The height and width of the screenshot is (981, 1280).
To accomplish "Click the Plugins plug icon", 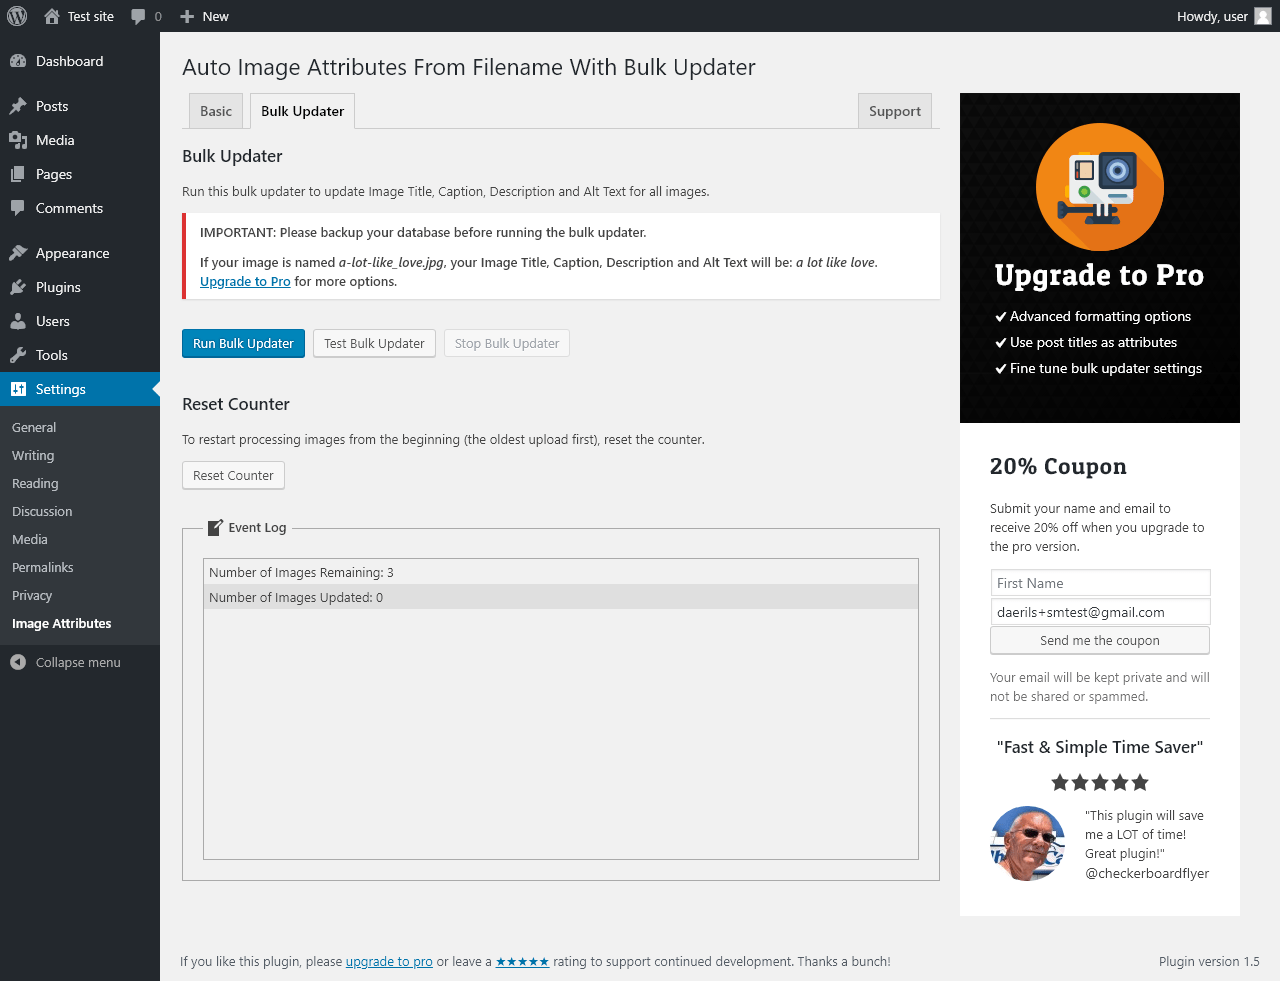I will click(x=18, y=287).
